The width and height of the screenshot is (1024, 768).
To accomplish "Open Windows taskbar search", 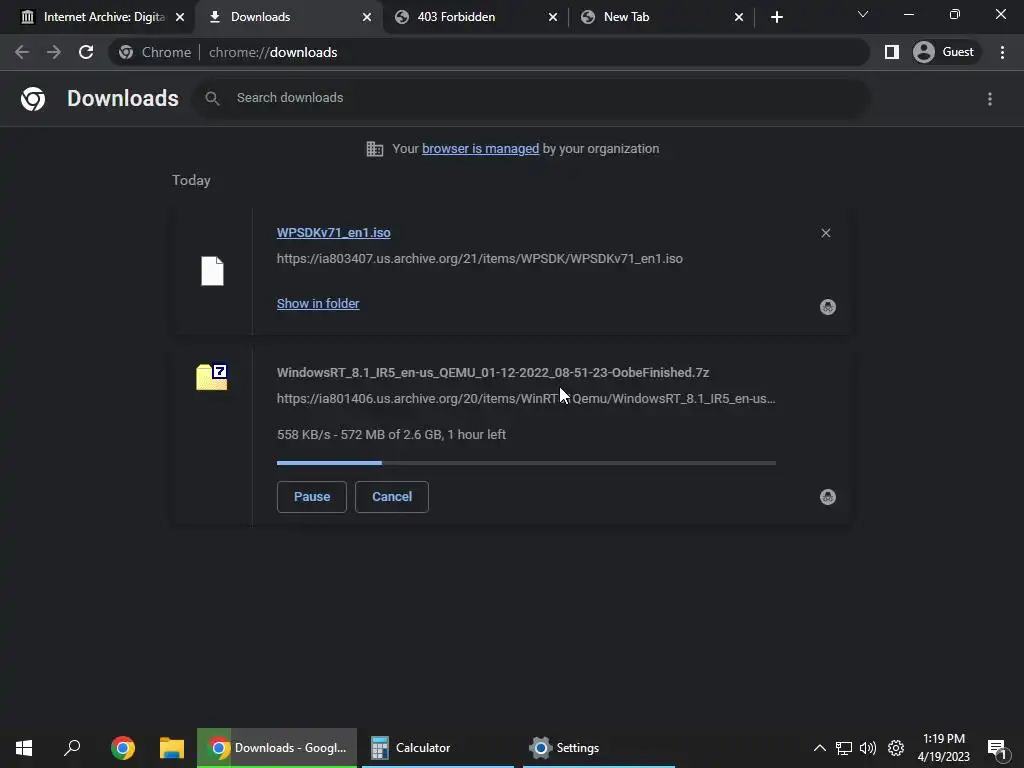I will [72, 748].
